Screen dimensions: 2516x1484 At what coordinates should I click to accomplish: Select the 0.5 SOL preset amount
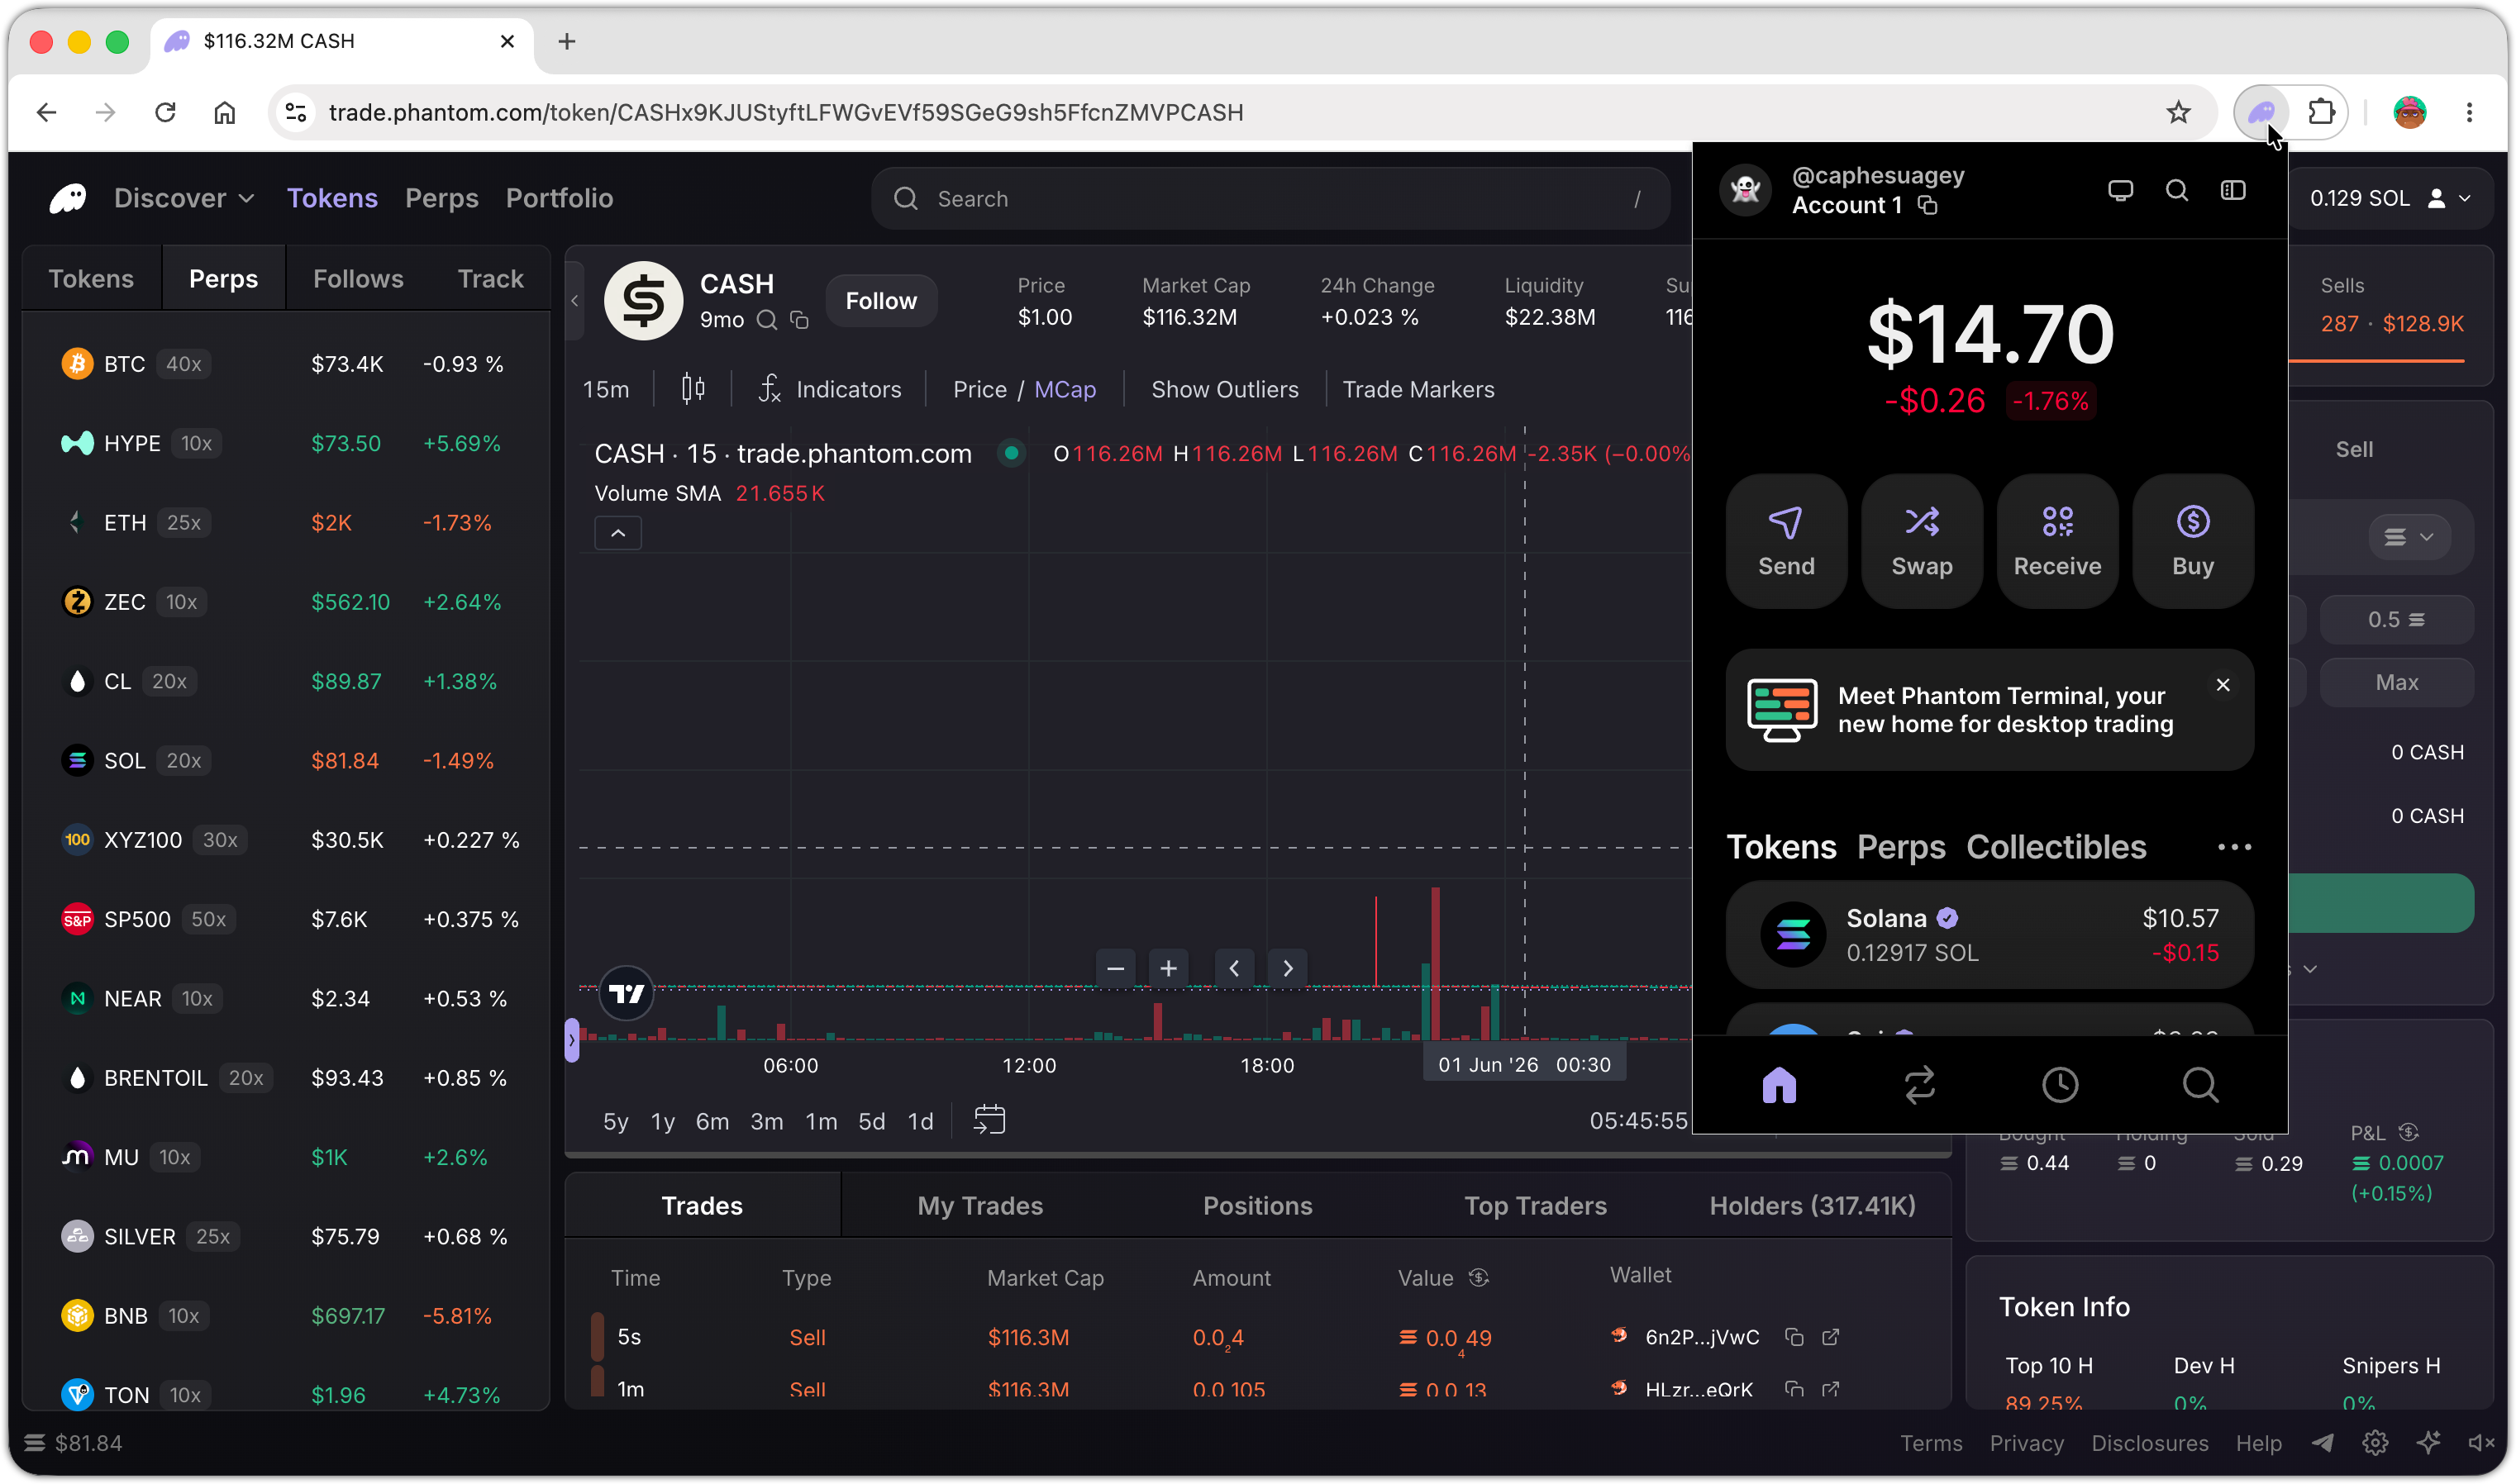pyautogui.click(x=2396, y=619)
